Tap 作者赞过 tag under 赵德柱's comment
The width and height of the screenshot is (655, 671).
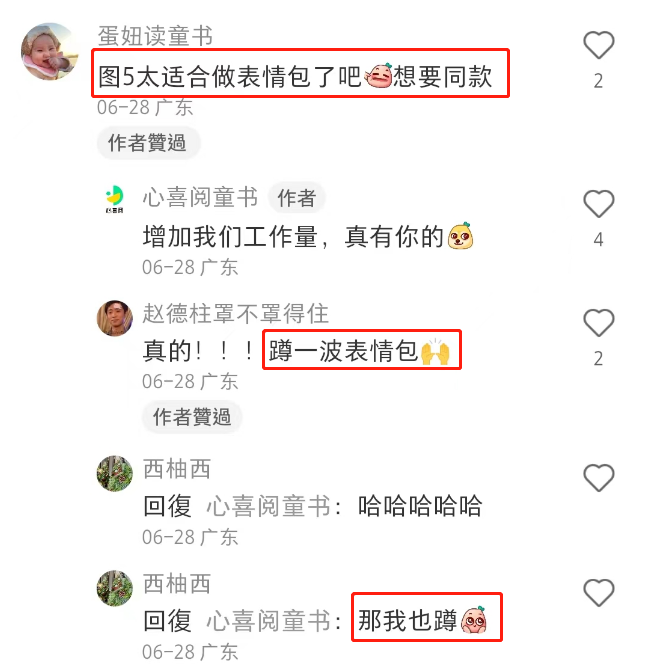193,417
